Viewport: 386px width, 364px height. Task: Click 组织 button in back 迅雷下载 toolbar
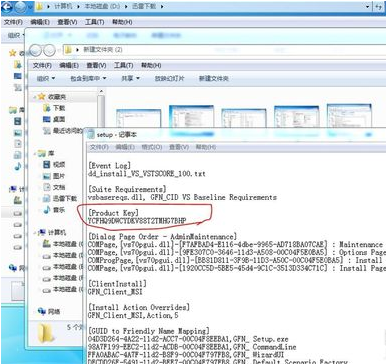point(15,35)
